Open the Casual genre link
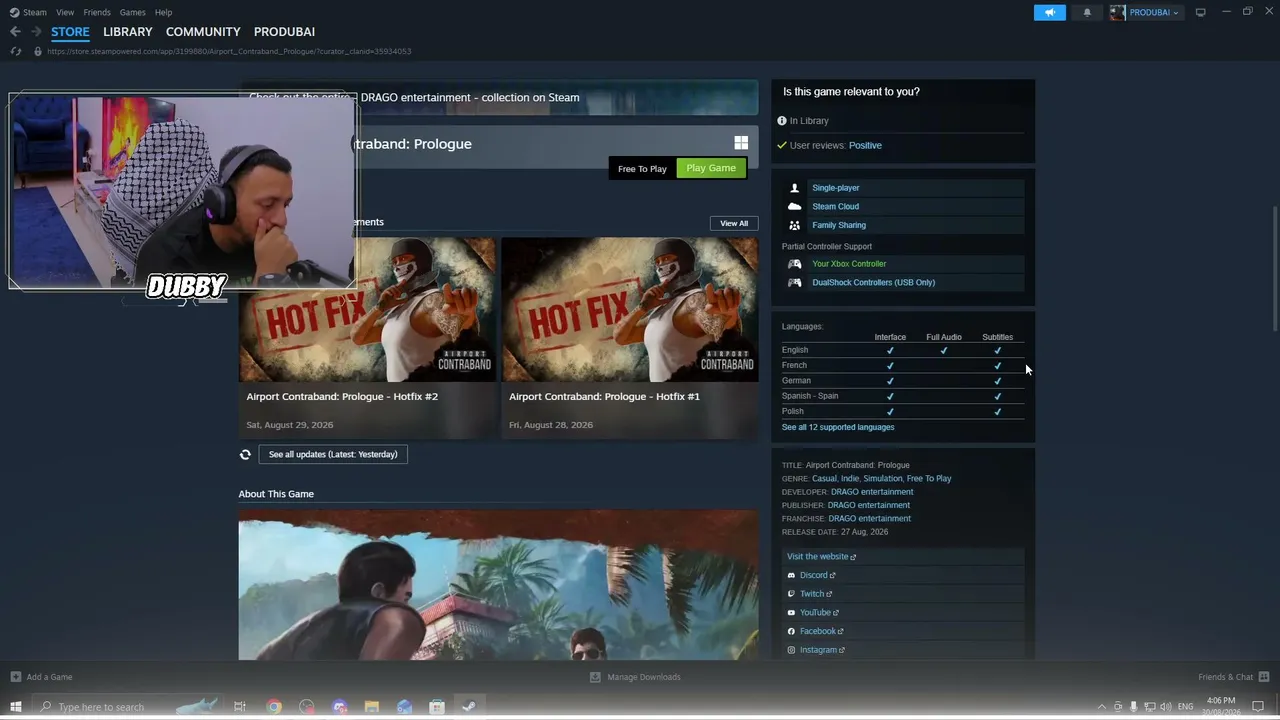The image size is (1280, 720). pyautogui.click(x=824, y=479)
